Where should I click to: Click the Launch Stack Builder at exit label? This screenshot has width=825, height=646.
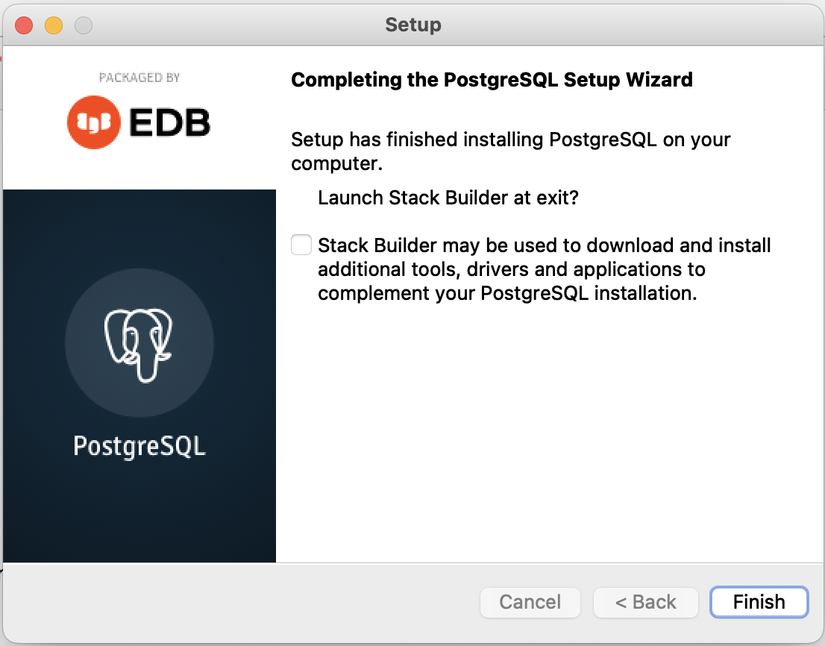coord(448,198)
